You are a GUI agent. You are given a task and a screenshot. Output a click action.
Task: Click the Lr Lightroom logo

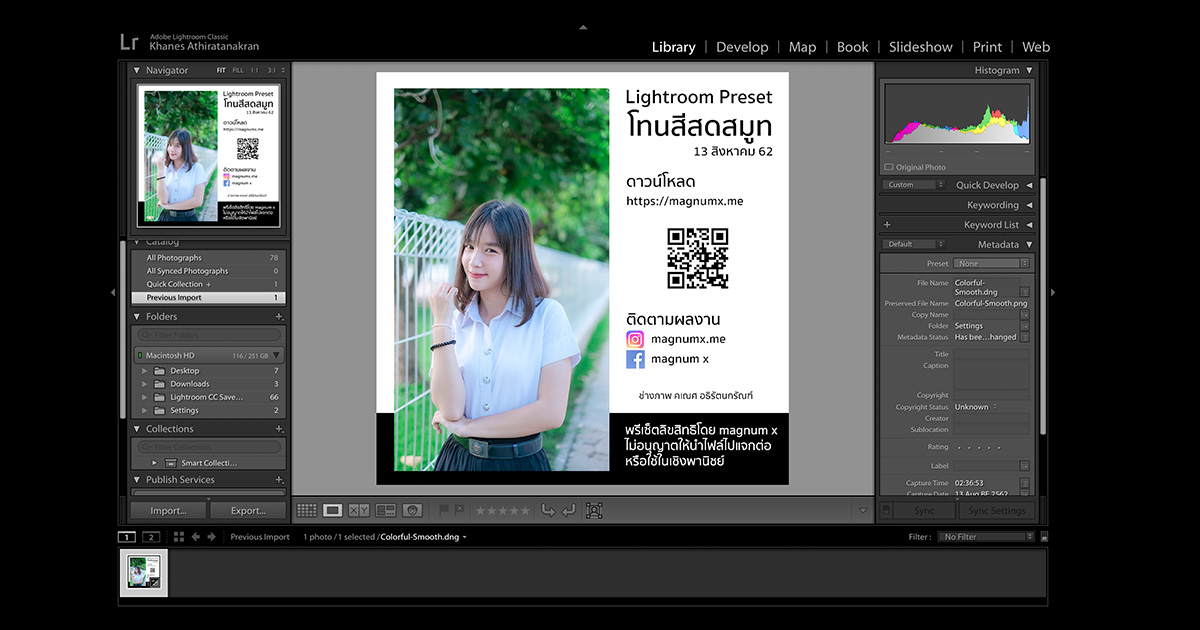point(128,41)
